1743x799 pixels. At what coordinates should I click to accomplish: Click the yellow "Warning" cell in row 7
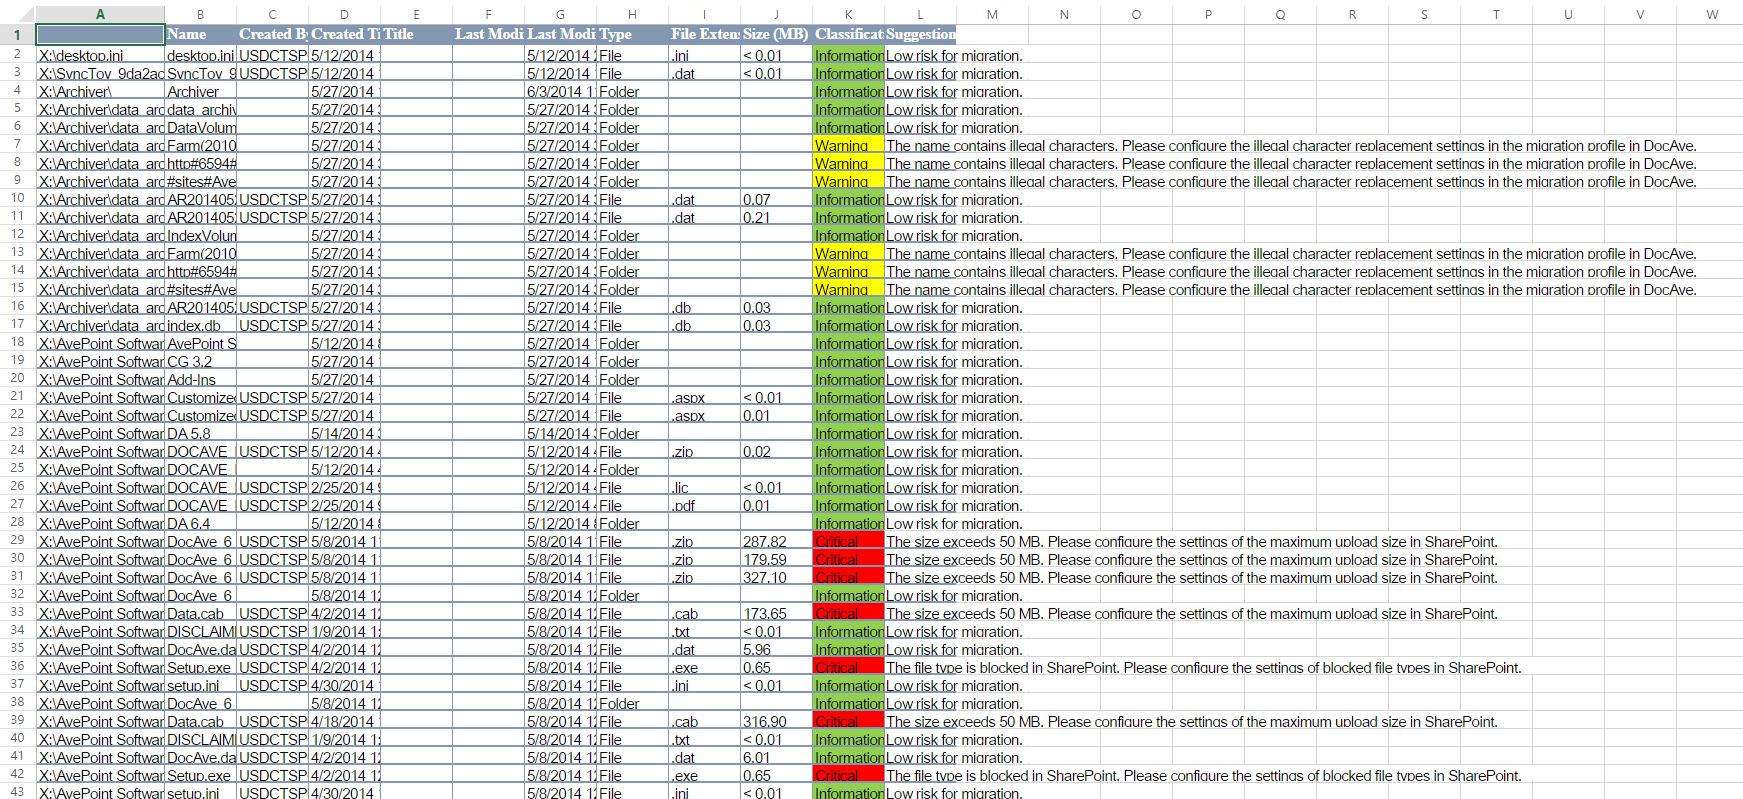click(x=849, y=145)
